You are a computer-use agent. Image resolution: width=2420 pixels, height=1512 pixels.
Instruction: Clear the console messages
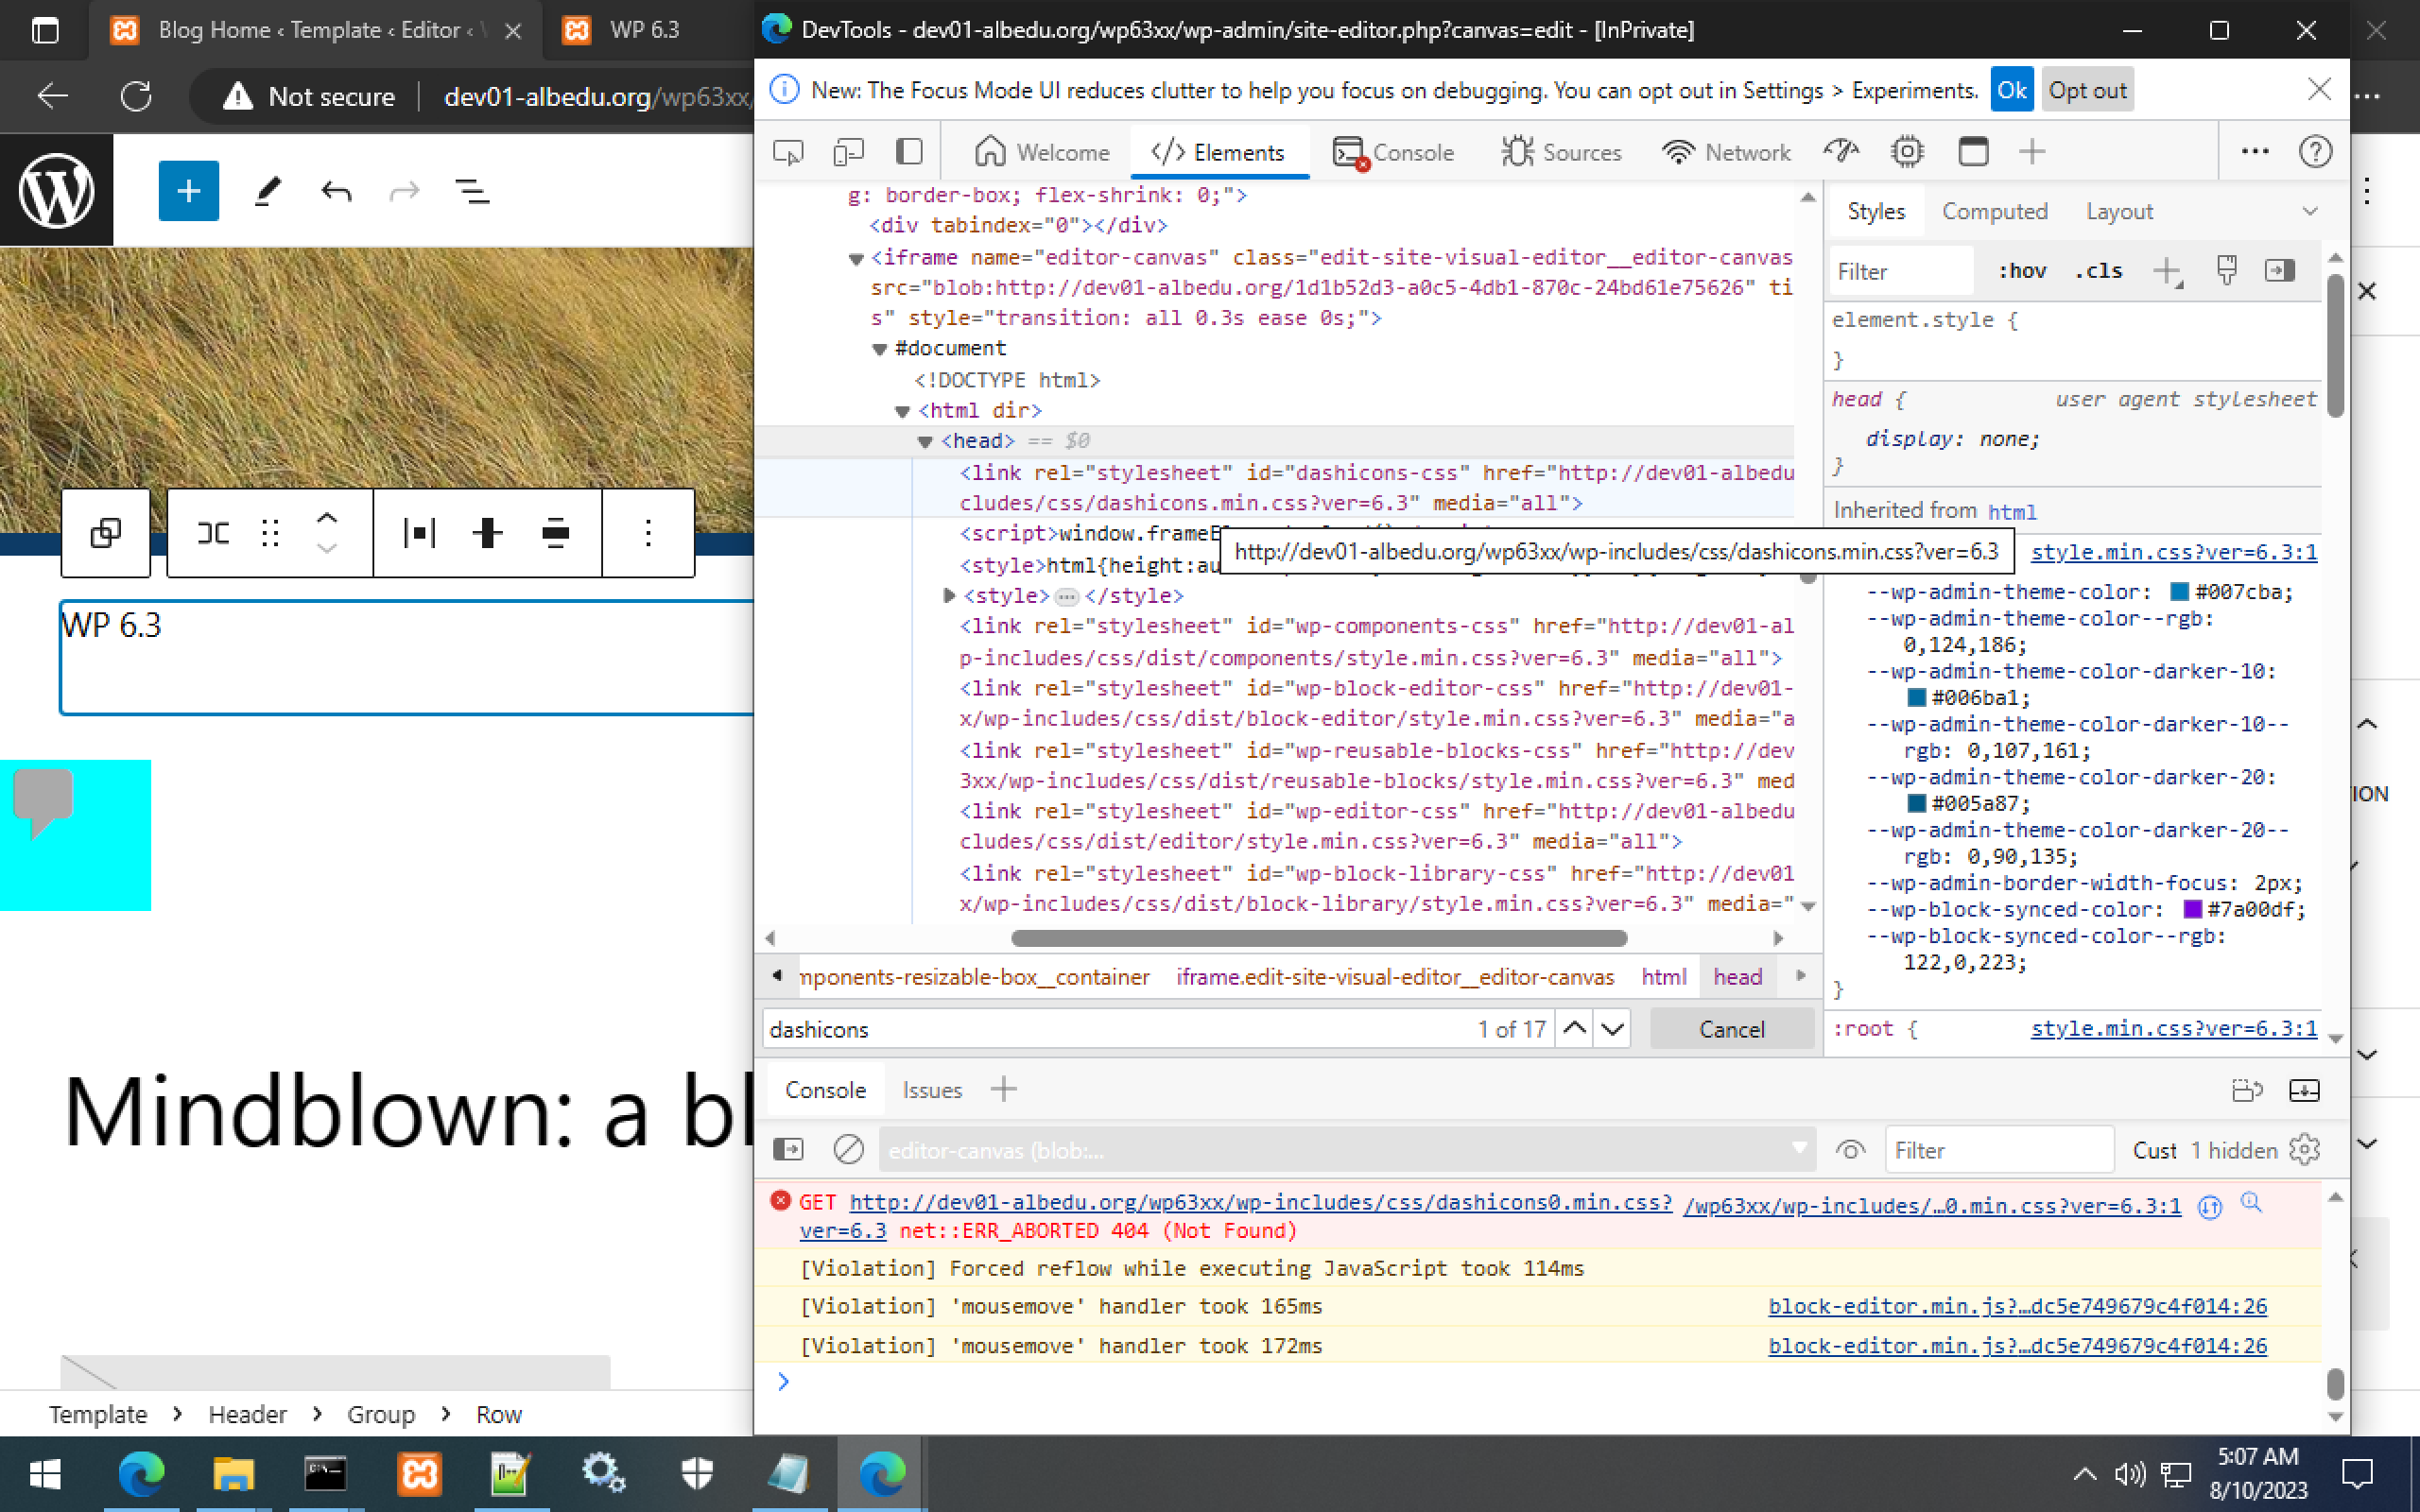[847, 1149]
